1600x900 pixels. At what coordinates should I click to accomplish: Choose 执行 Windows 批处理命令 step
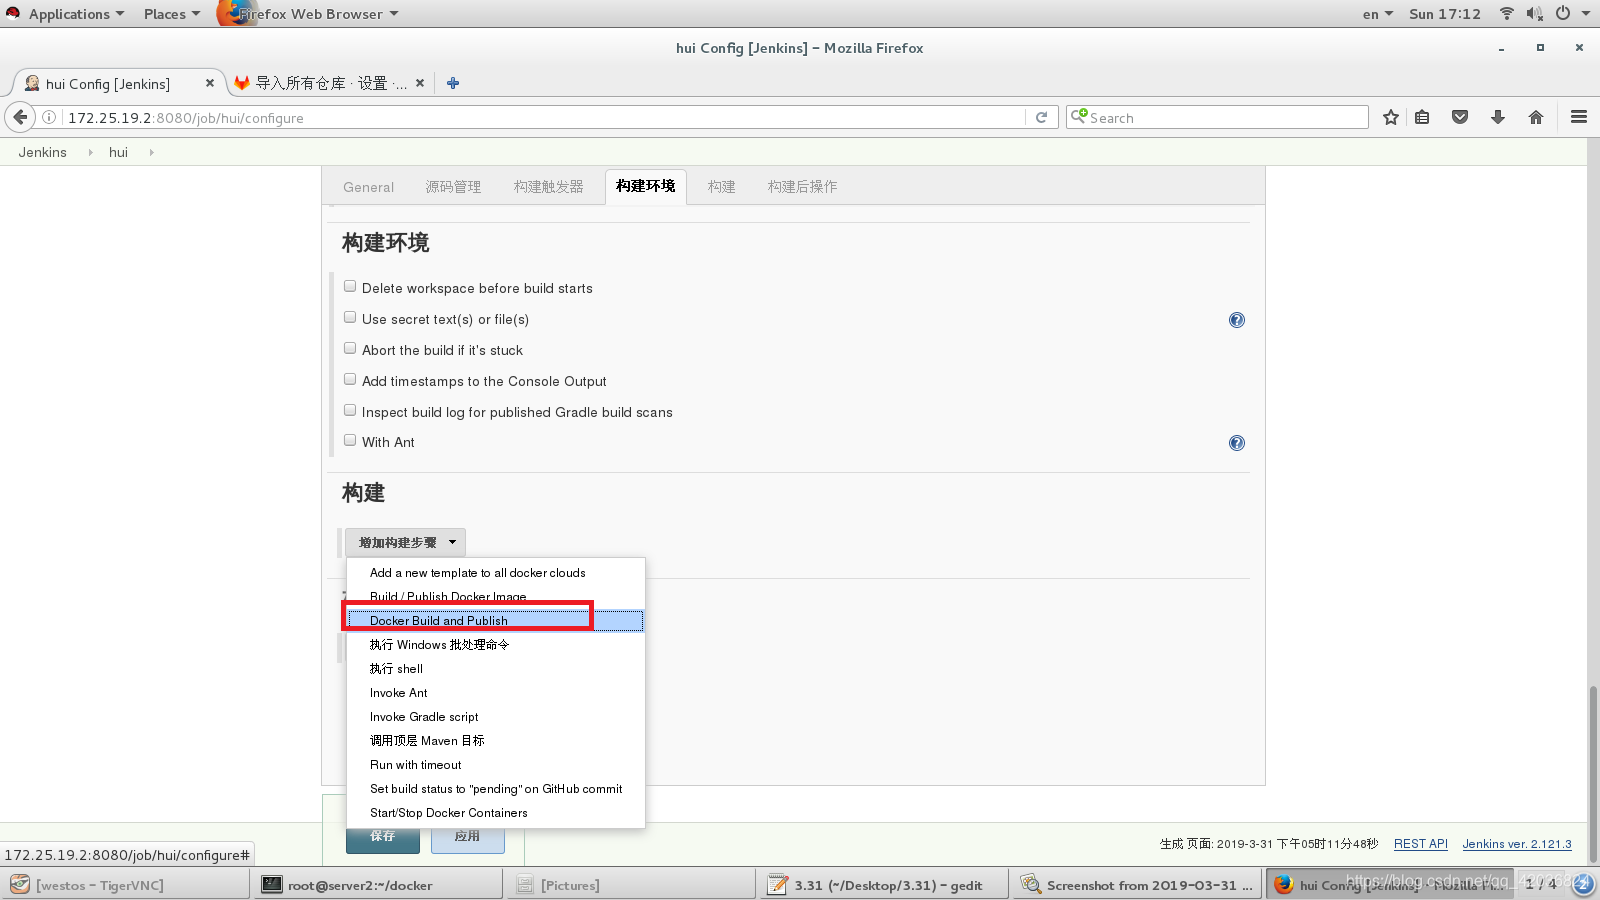tap(495, 645)
